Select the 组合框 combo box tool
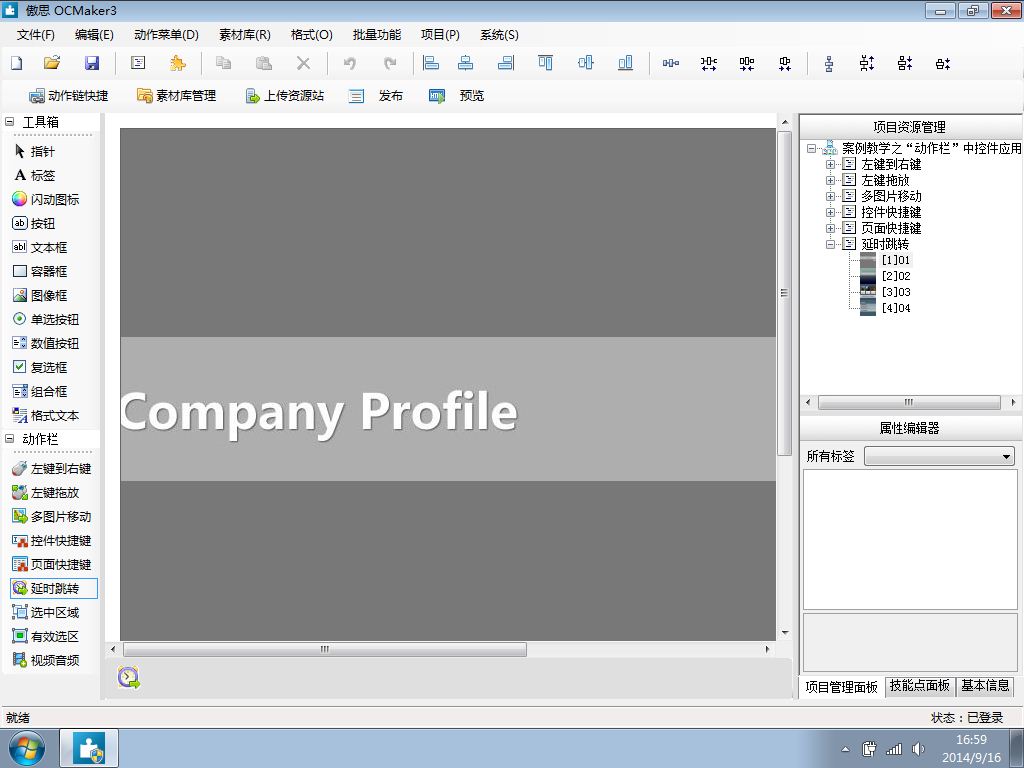Viewport: 1024px width, 768px height. click(40, 392)
